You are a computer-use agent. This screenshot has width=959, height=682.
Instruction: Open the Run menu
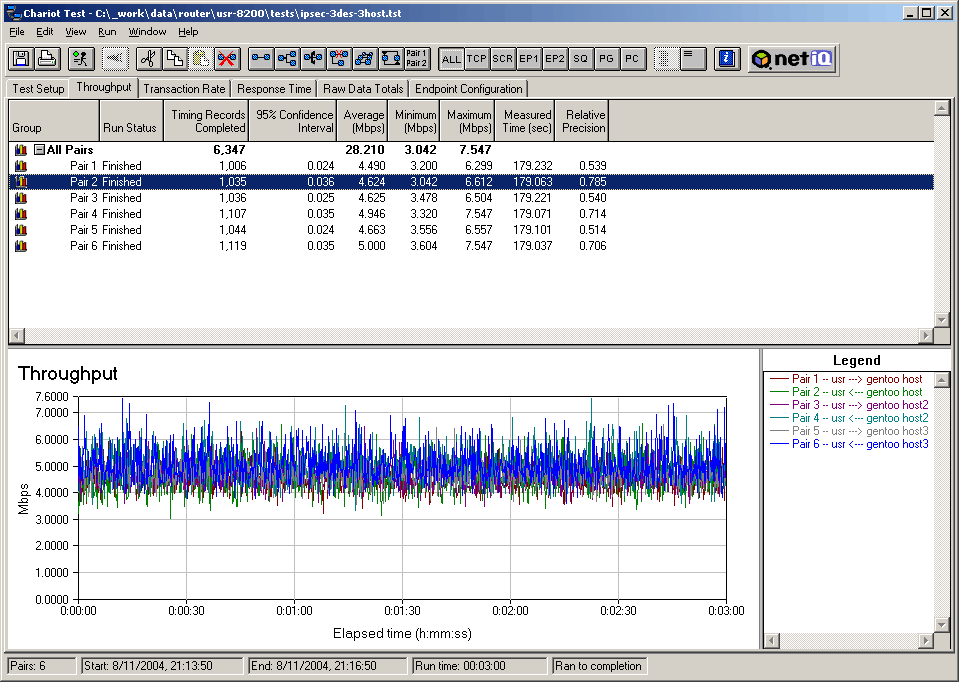pos(107,32)
